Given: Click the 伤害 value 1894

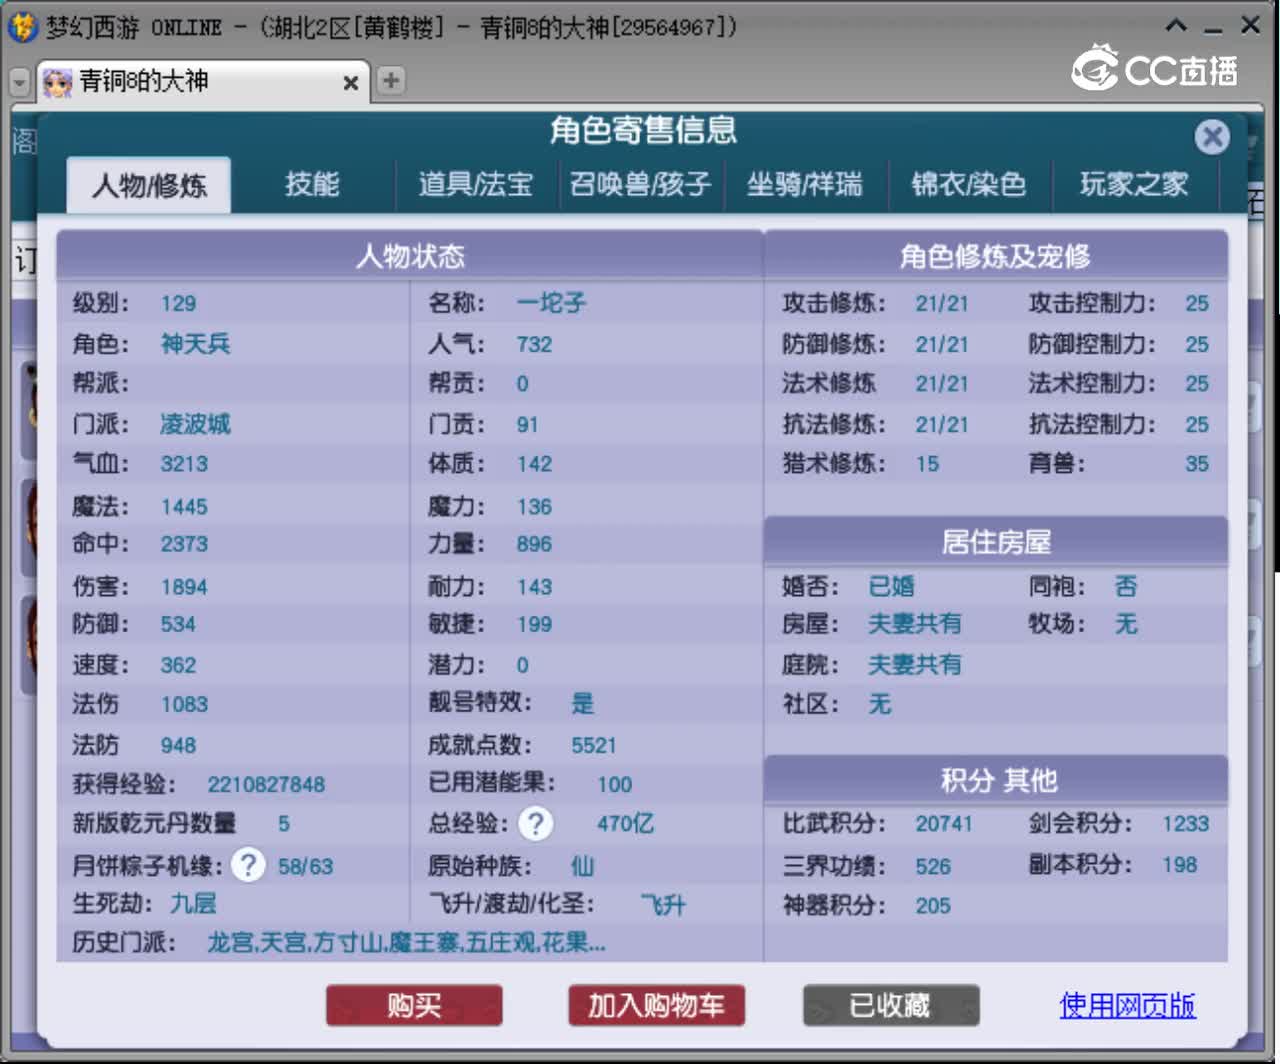Looking at the screenshot, I should tap(184, 587).
